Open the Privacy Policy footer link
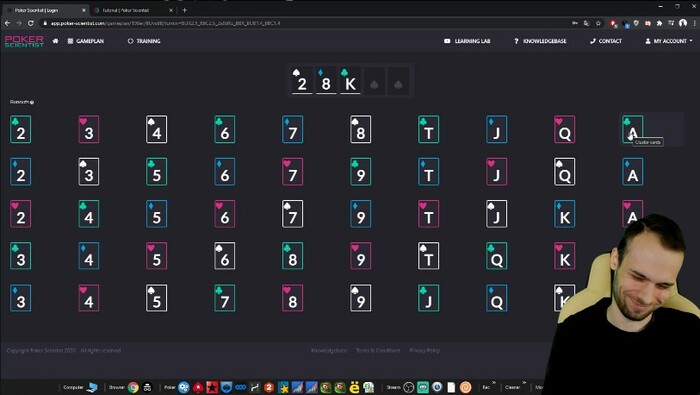 click(x=425, y=351)
